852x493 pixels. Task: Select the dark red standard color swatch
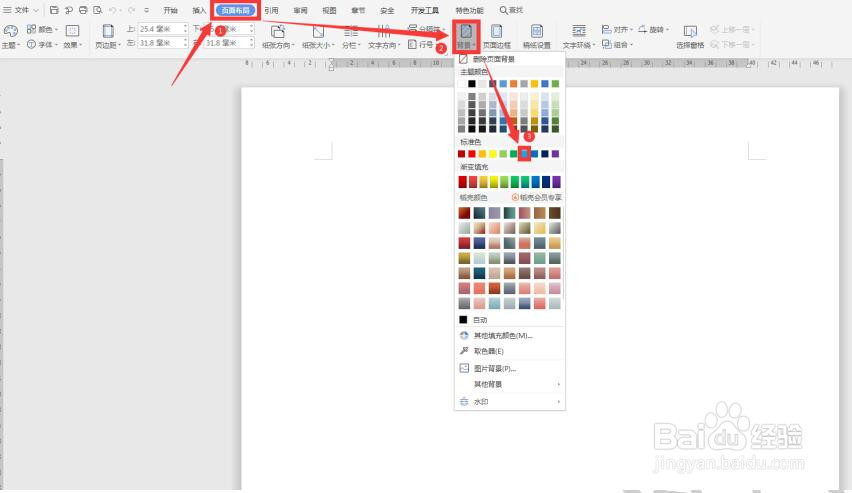click(x=461, y=154)
